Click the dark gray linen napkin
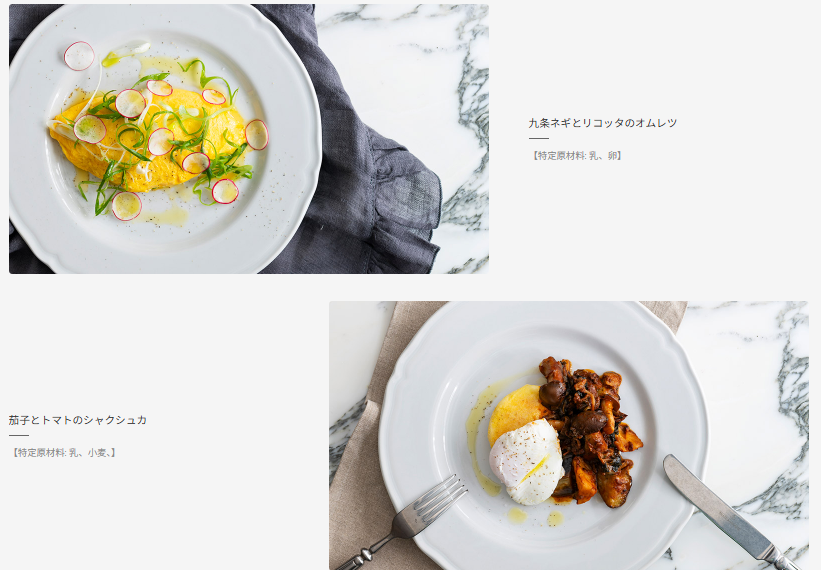821x570 pixels. pos(367,173)
